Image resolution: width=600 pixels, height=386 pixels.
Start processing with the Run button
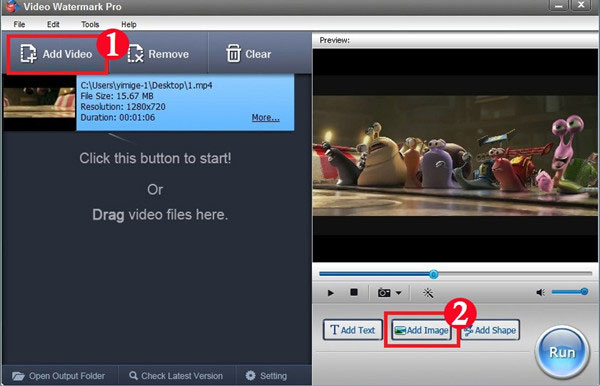(x=562, y=352)
